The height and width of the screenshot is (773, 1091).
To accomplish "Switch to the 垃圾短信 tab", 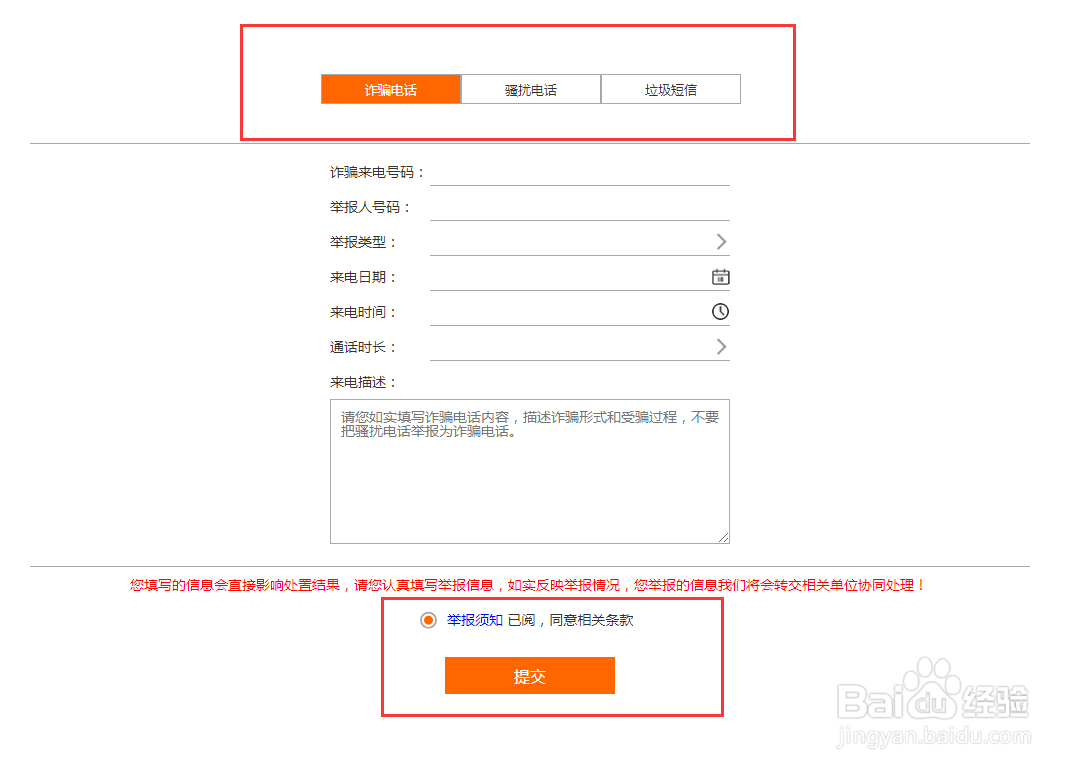I will (x=670, y=89).
